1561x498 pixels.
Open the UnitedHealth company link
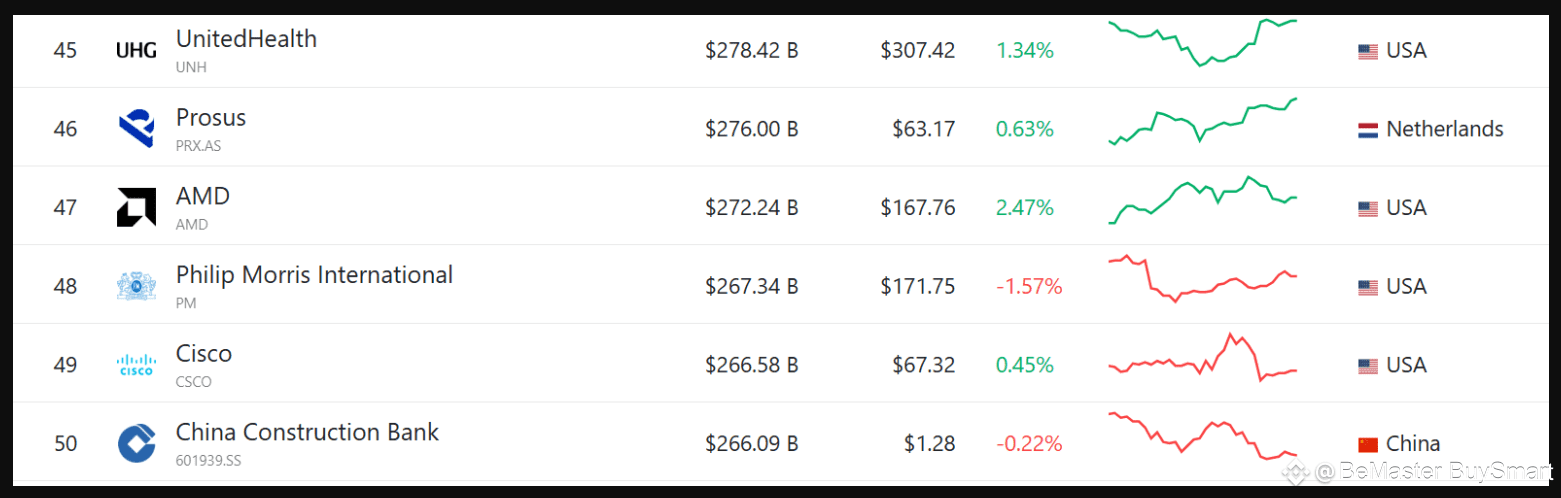[246, 39]
